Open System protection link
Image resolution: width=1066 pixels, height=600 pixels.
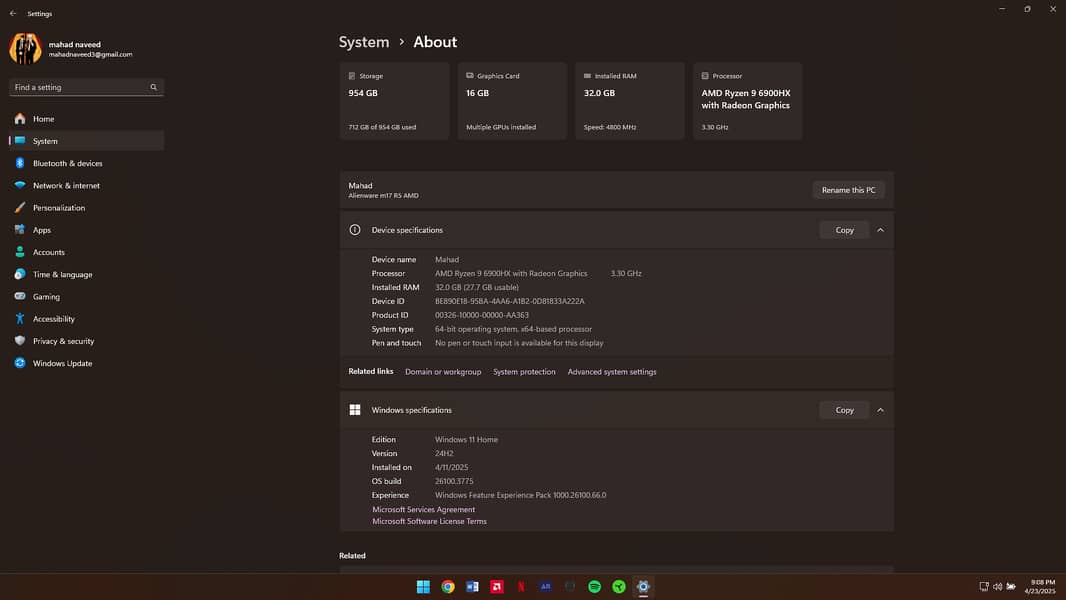(524, 372)
